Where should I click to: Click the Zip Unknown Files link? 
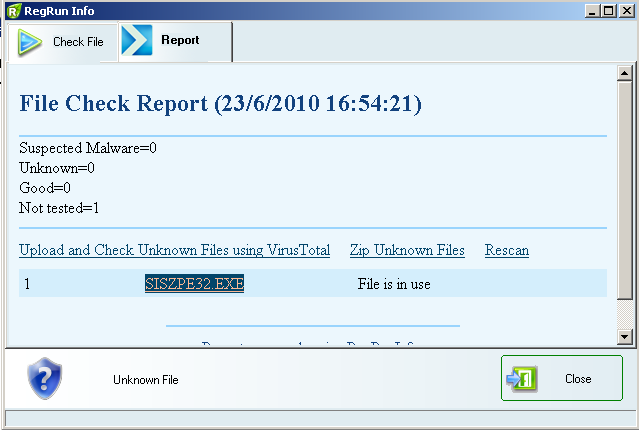click(407, 250)
